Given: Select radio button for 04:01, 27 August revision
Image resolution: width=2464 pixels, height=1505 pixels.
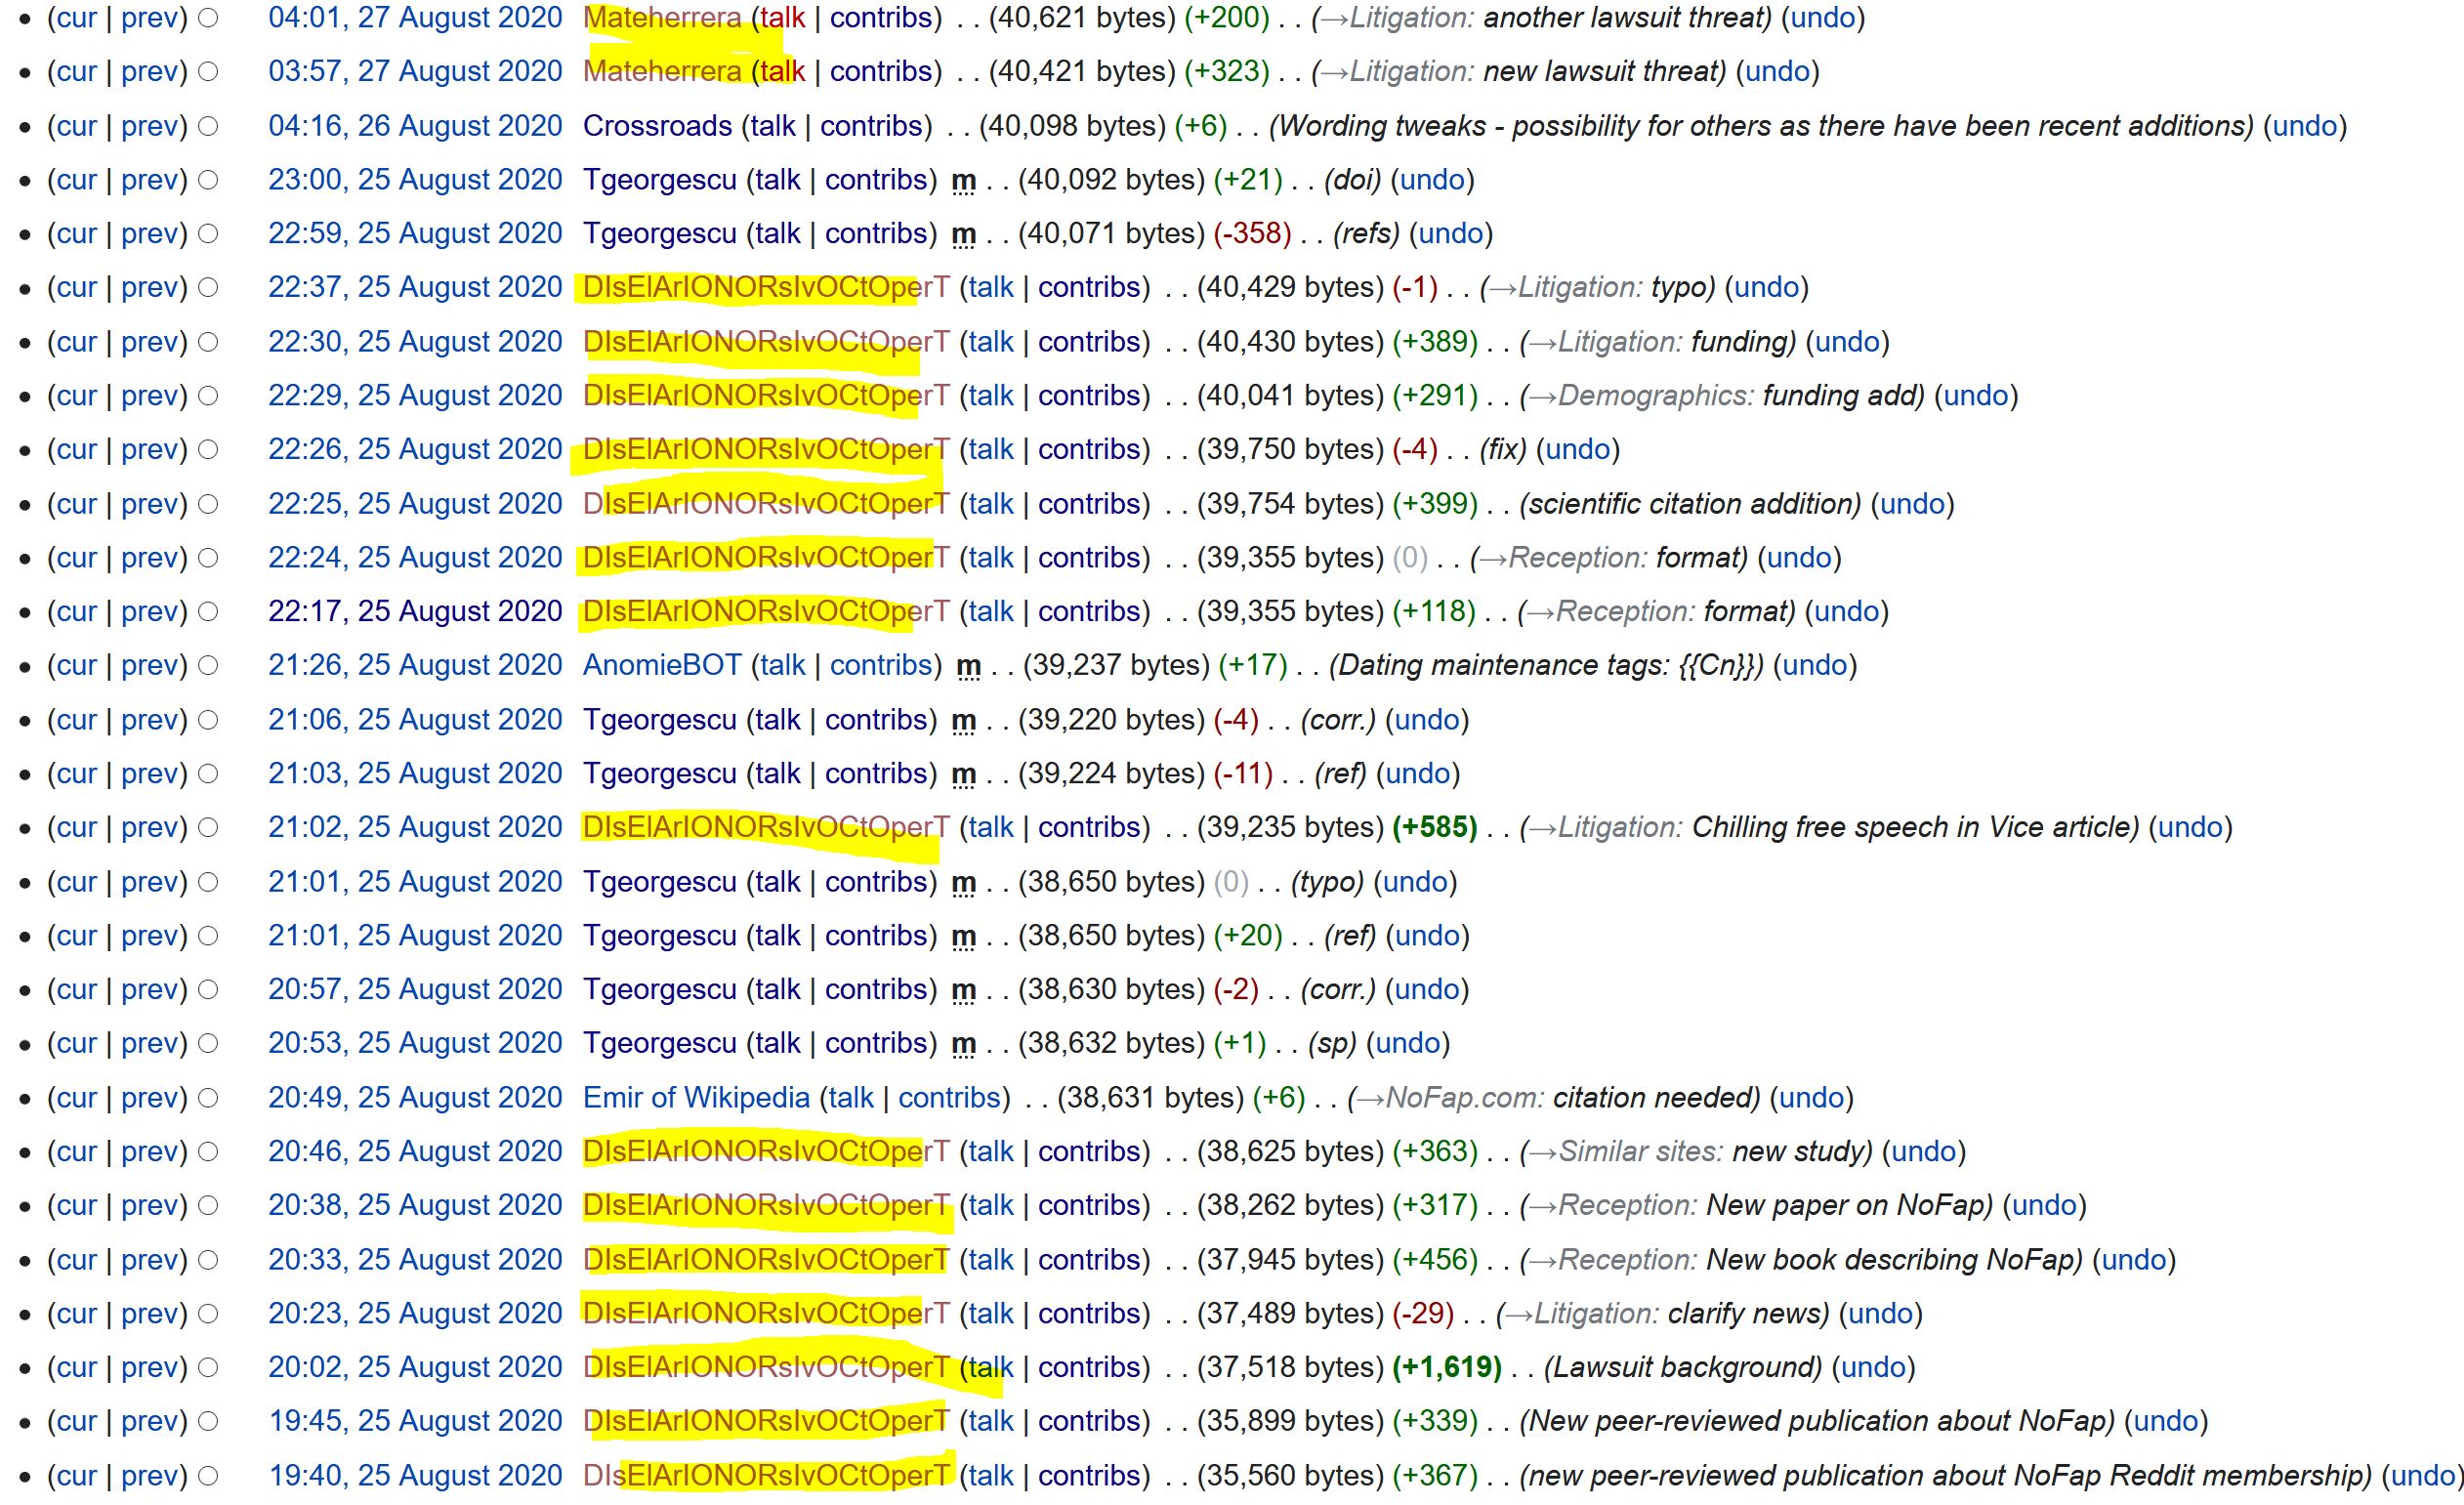Looking at the screenshot, I should point(208,18).
